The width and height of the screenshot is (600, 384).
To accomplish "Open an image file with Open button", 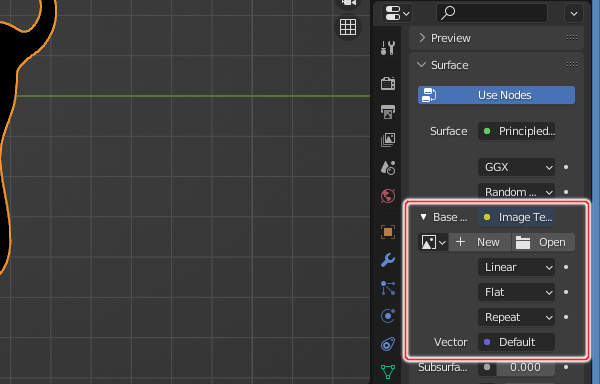I will tap(543, 242).
